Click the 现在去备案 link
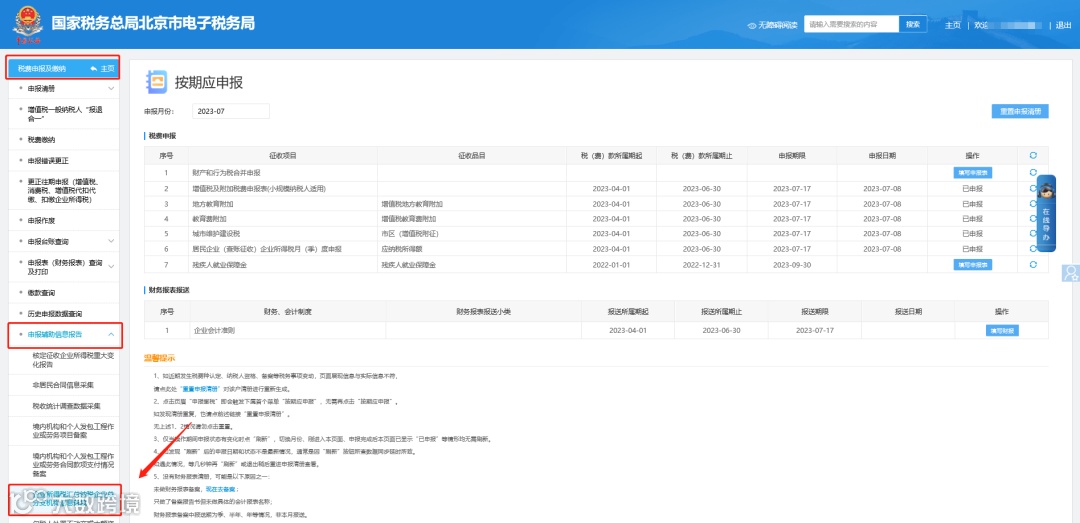 point(218,488)
